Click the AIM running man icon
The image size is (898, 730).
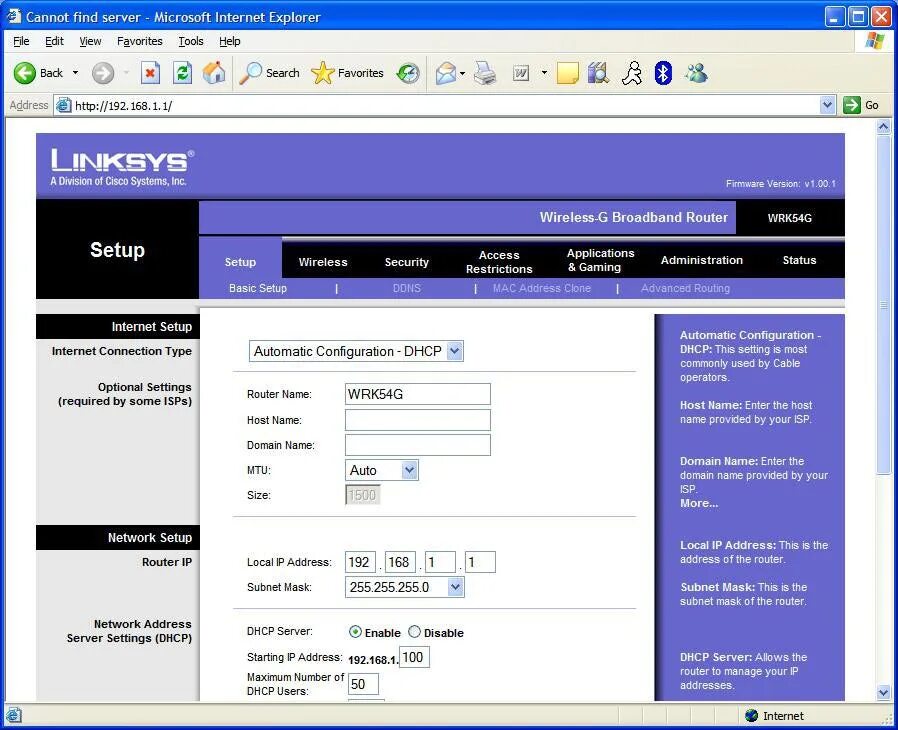[632, 73]
